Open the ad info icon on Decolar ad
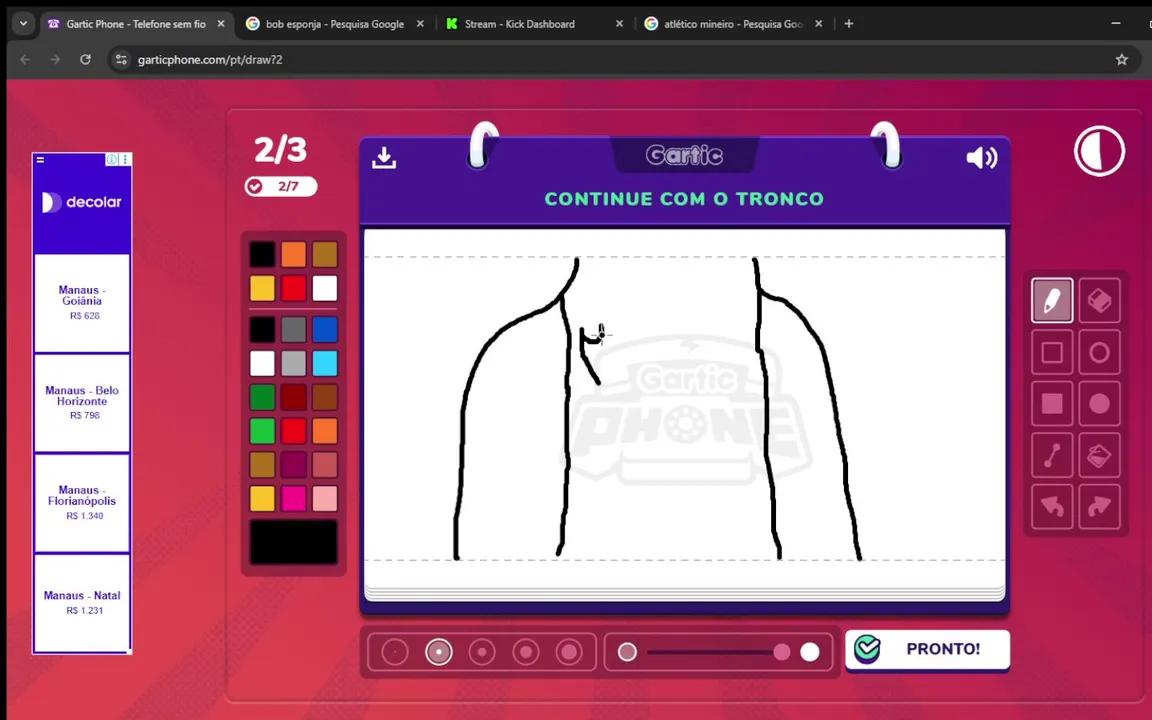This screenshot has height=720, width=1152. pos(112,159)
